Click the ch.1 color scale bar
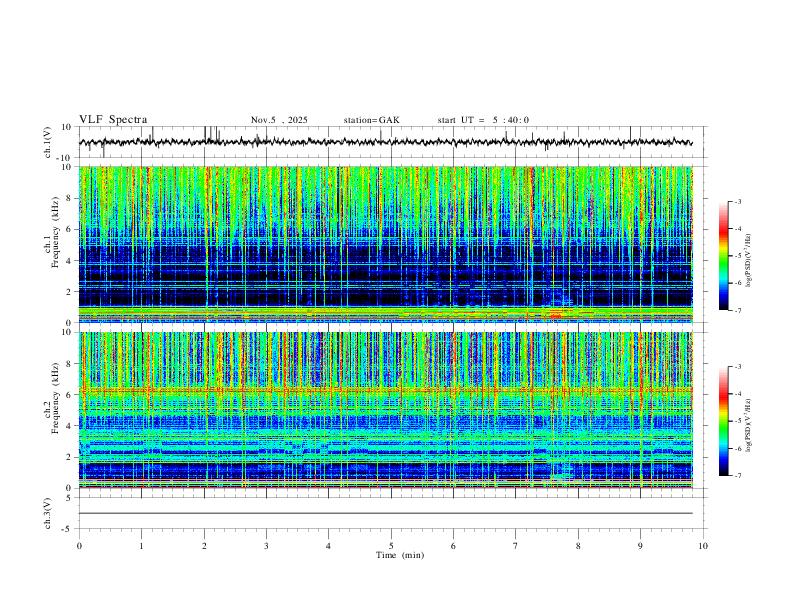 point(723,256)
